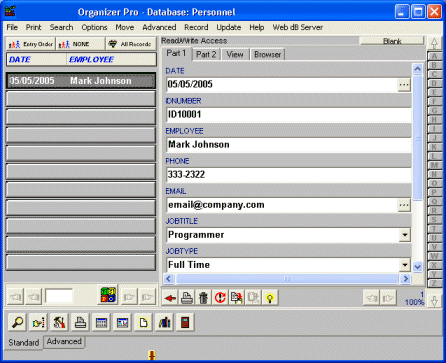
Task: Click the form's vertical scrollbar down arrow
Action: point(417,267)
